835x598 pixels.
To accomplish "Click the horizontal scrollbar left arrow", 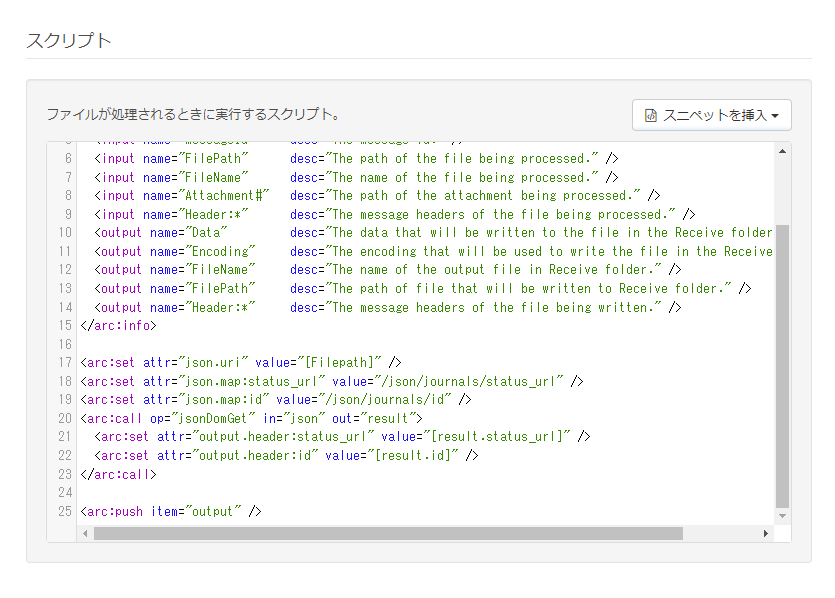I will coord(85,533).
